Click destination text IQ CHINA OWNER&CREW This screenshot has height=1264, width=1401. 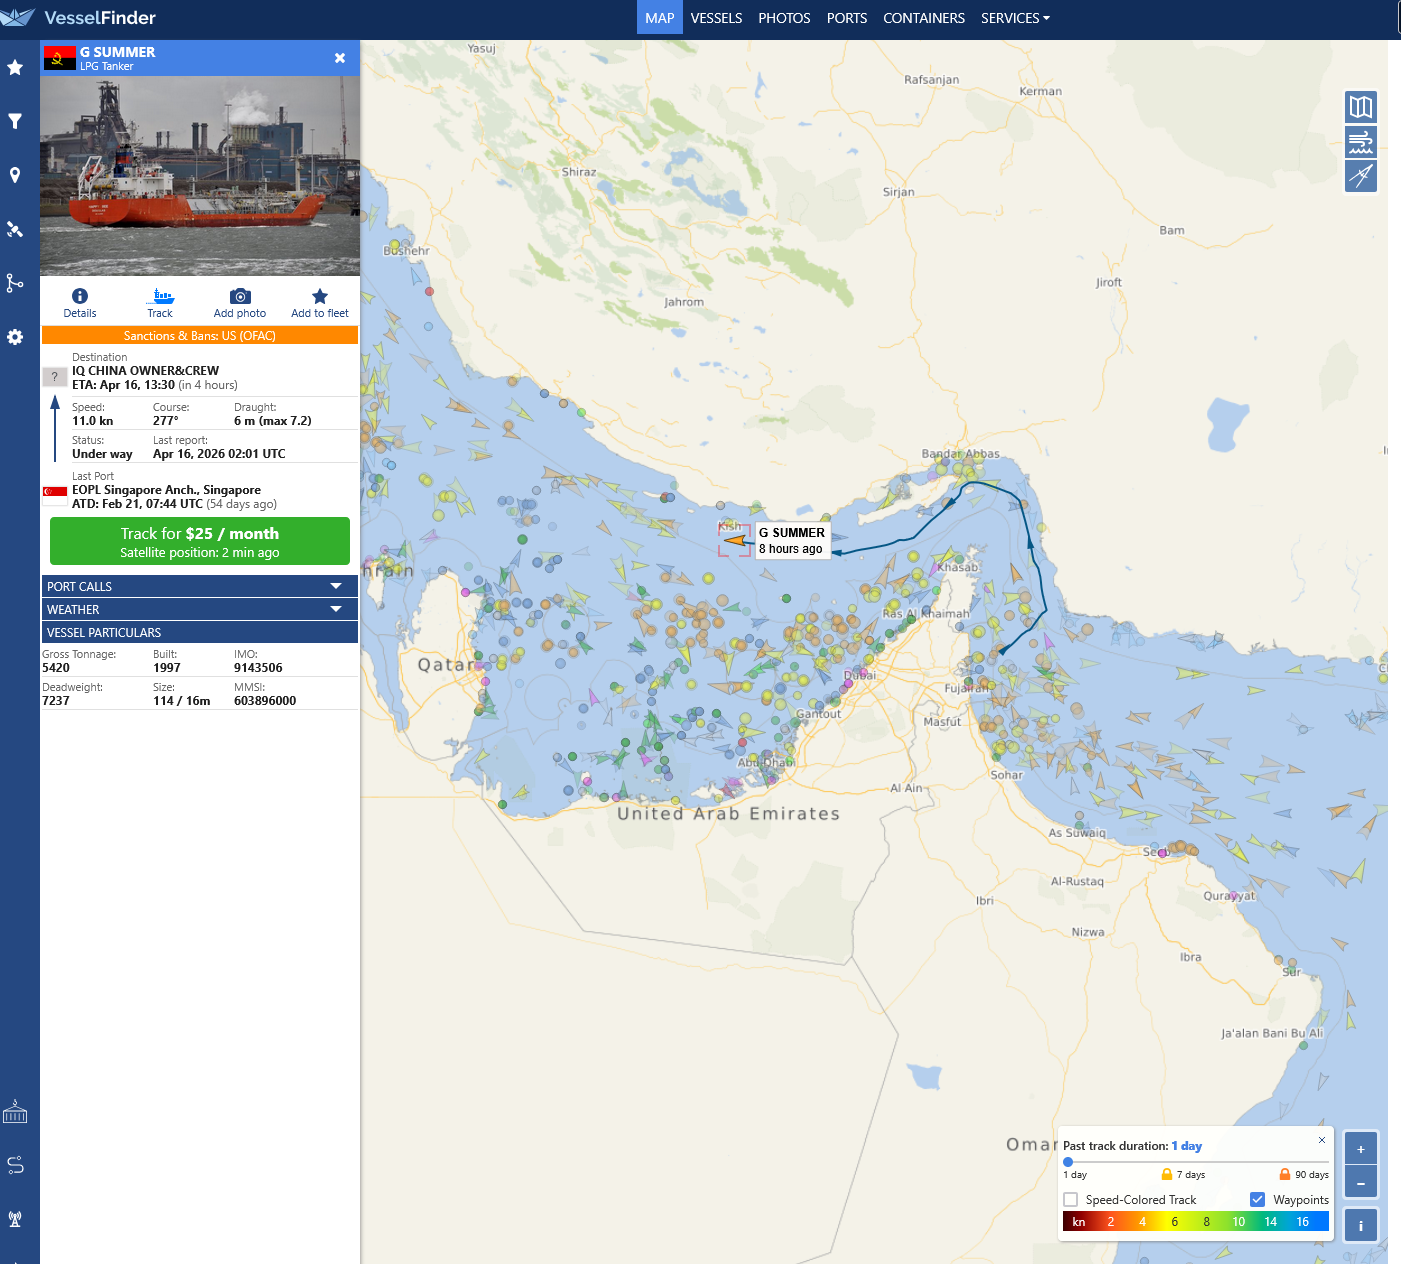coord(146,370)
